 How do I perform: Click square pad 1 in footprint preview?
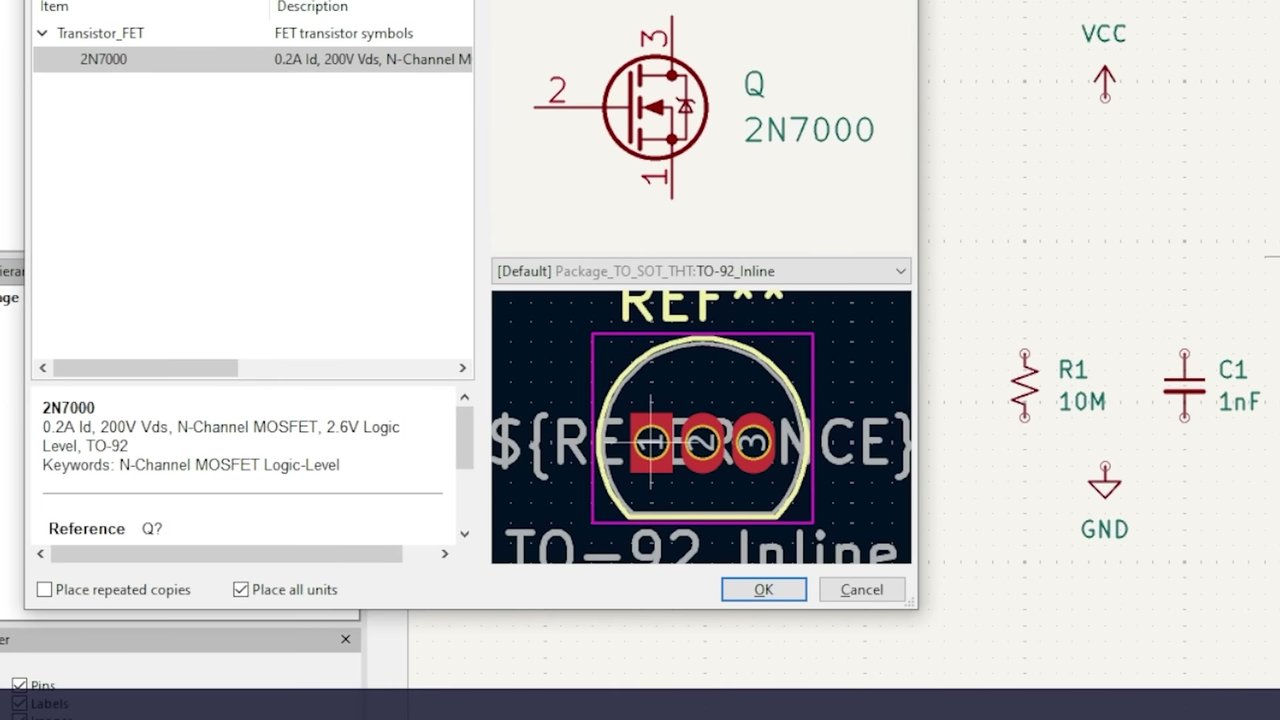651,443
